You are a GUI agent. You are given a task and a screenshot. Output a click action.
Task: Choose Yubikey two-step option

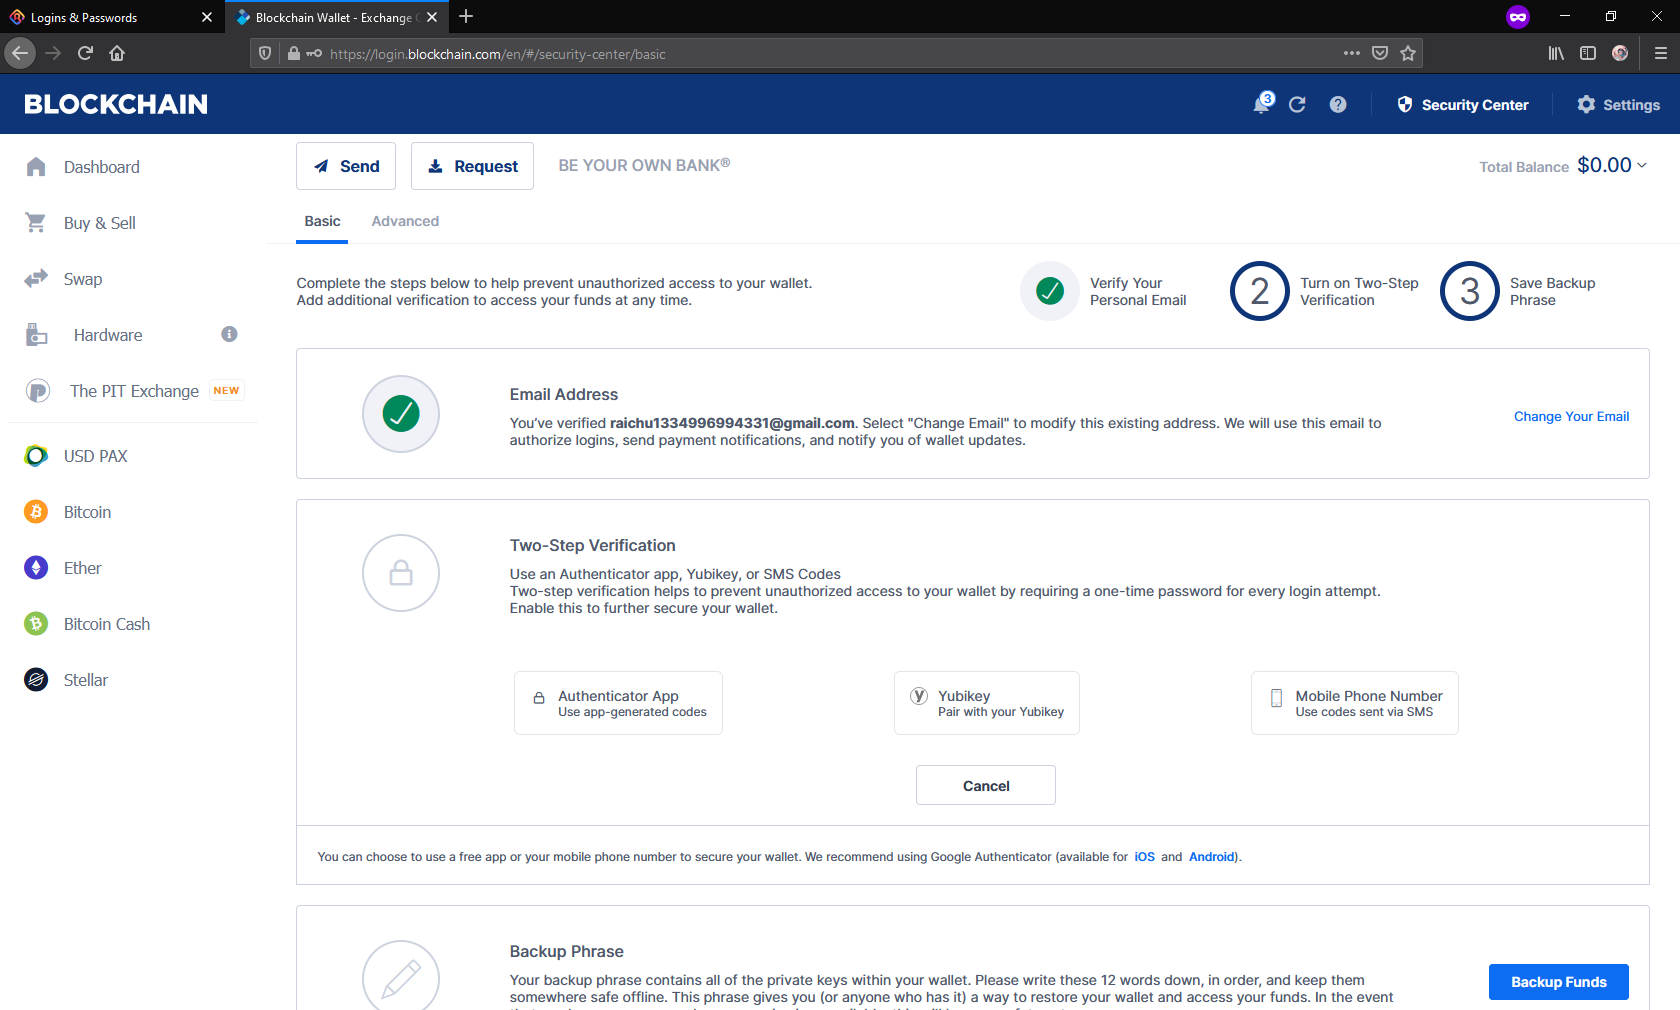click(986, 703)
